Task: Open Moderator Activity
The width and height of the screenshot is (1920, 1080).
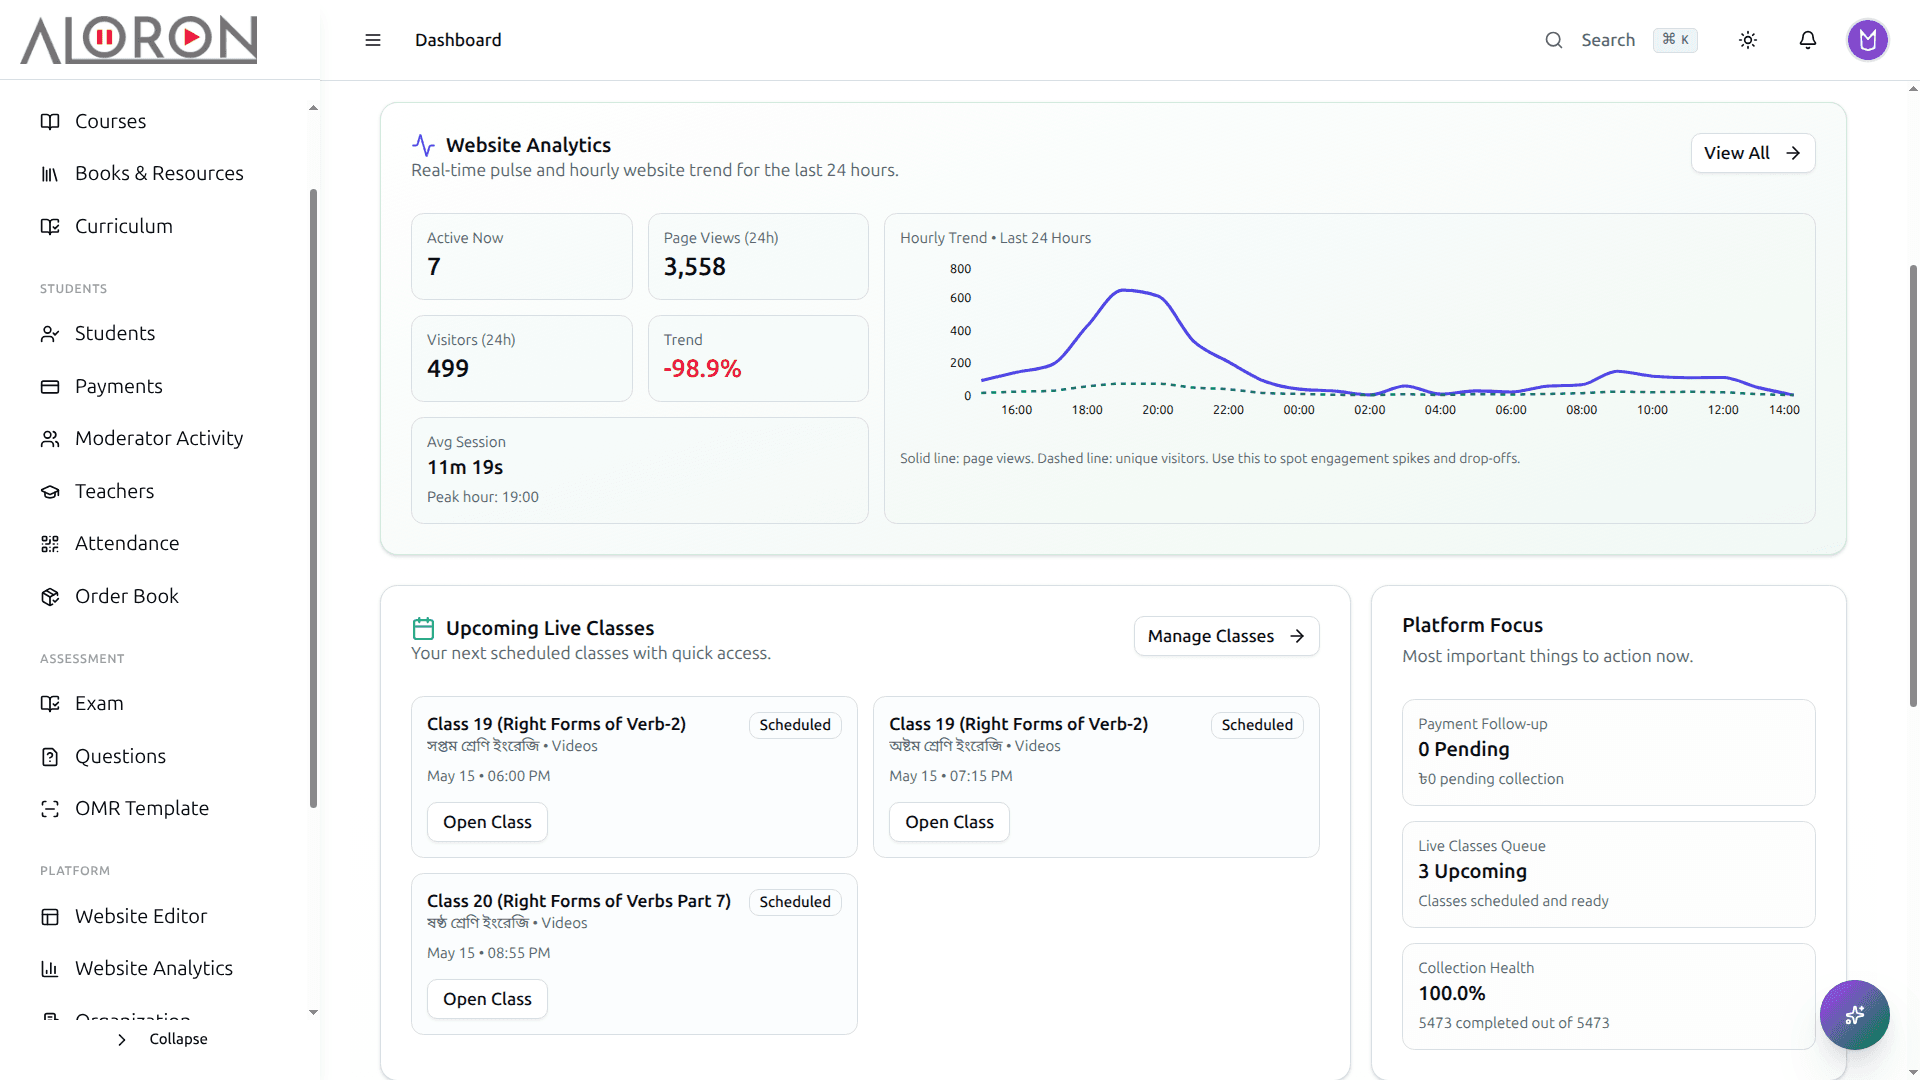Action: [160, 438]
